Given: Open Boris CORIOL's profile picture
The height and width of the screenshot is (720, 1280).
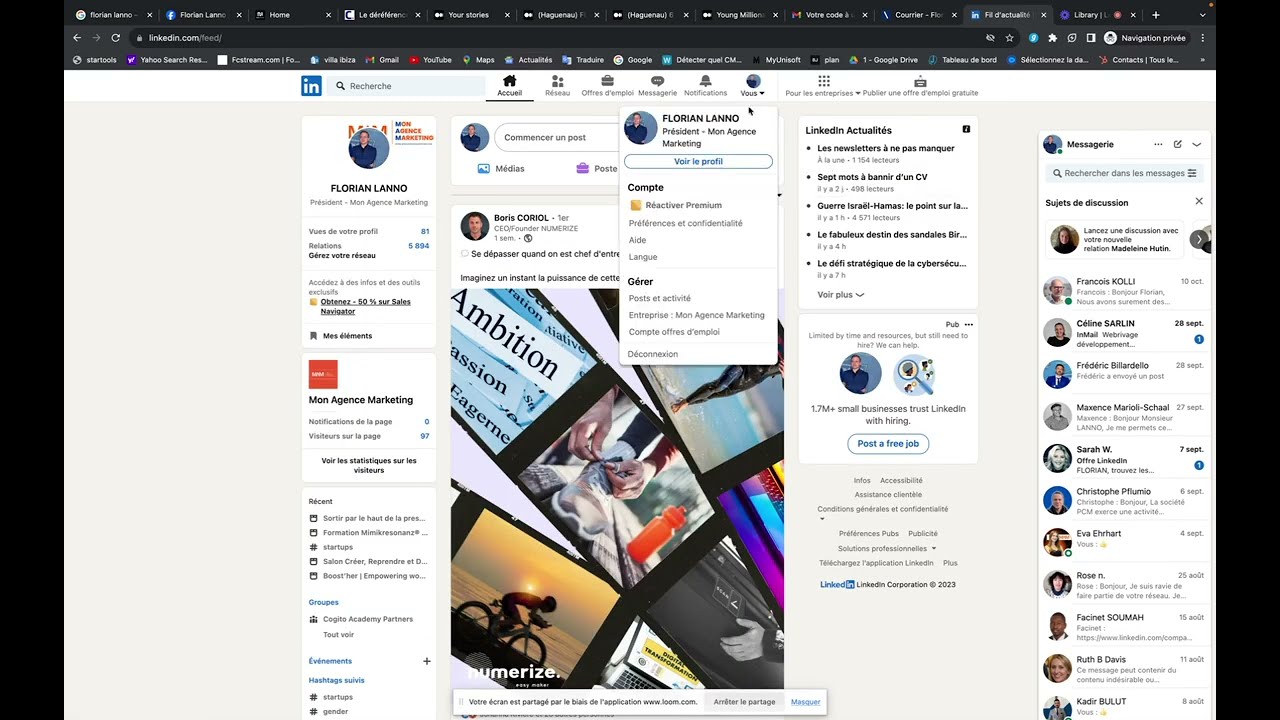Looking at the screenshot, I should (x=475, y=227).
